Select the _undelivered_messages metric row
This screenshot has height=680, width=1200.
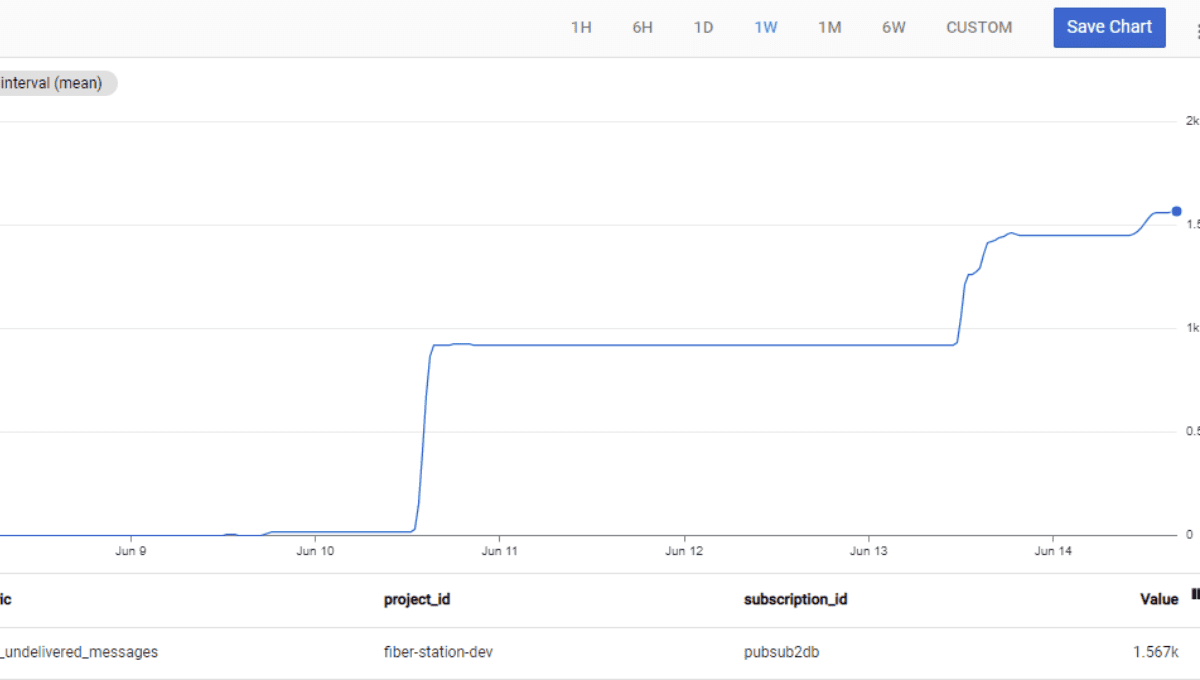point(600,652)
